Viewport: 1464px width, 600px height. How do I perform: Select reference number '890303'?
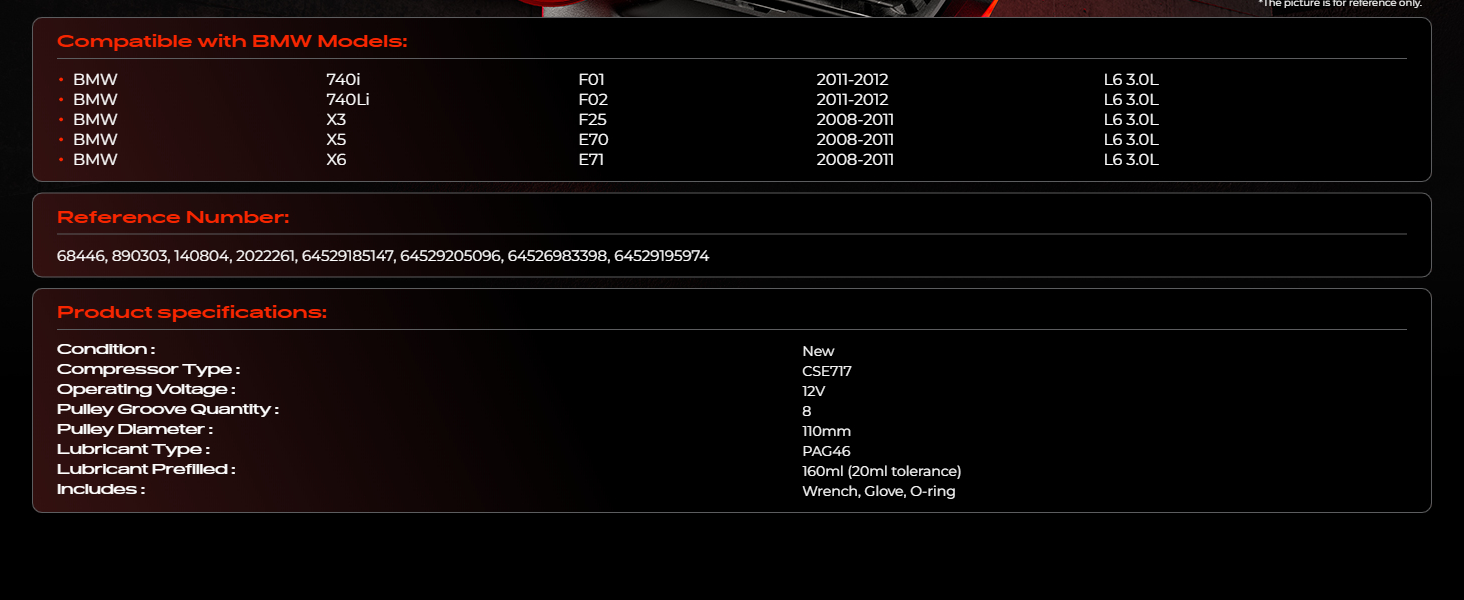[141, 257]
